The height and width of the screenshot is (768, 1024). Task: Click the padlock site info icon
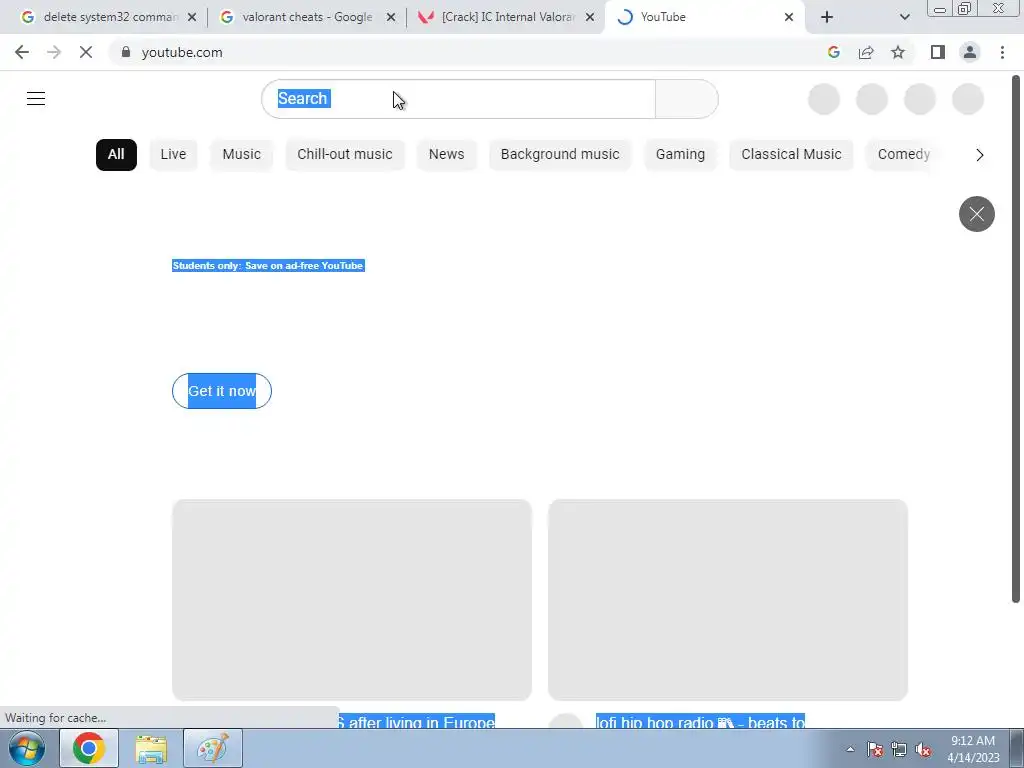coord(126,52)
